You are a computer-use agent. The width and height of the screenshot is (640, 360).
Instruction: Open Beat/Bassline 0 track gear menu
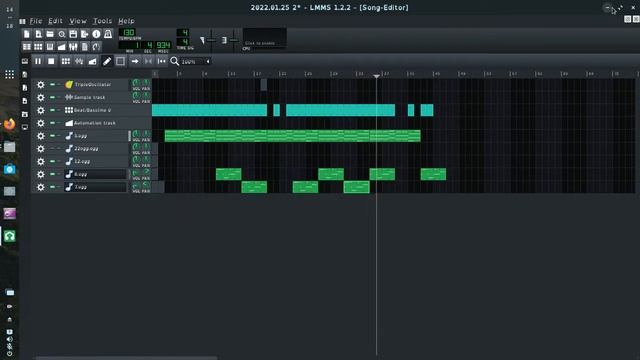click(41, 110)
